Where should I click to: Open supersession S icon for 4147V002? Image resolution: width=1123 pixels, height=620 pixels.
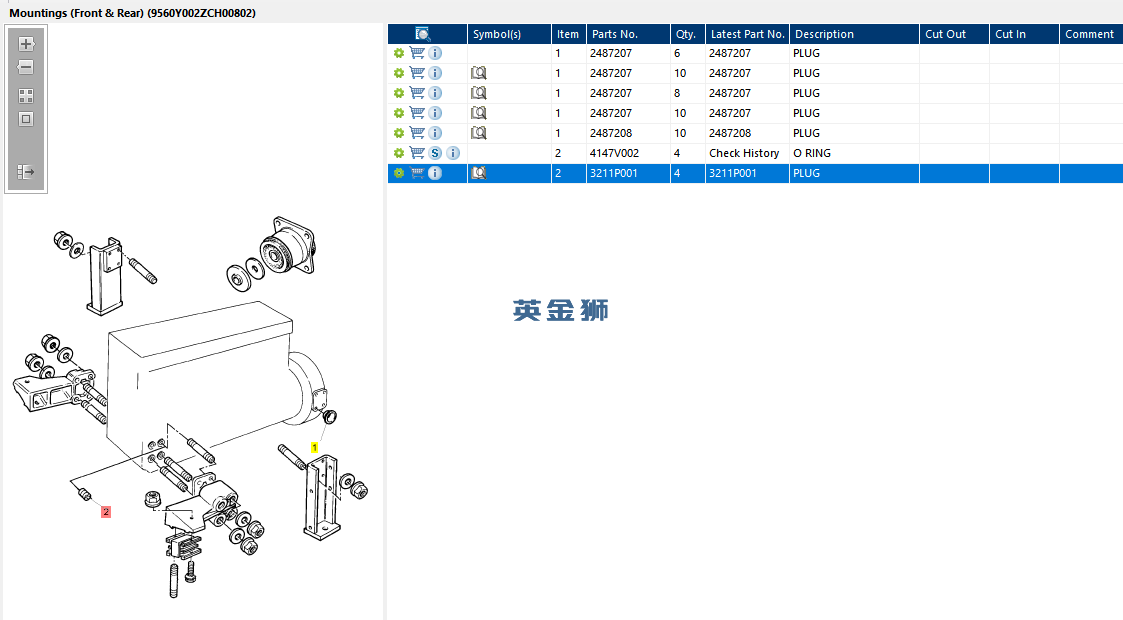click(x=435, y=153)
